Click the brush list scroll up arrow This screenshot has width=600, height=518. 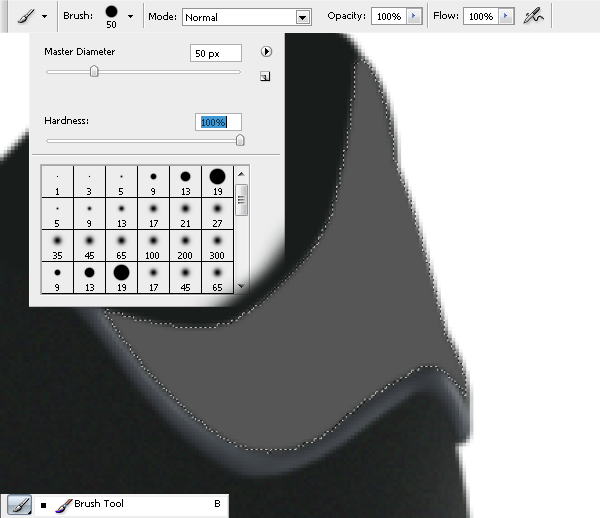(241, 174)
